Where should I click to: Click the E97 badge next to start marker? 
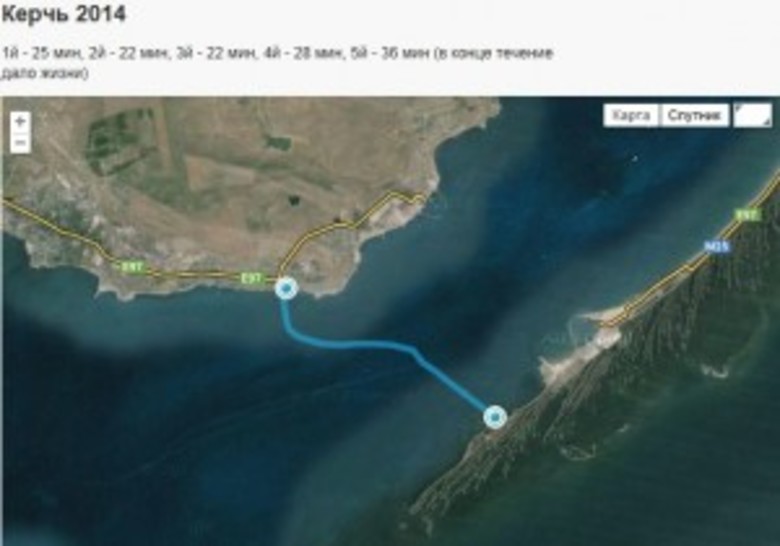251,278
